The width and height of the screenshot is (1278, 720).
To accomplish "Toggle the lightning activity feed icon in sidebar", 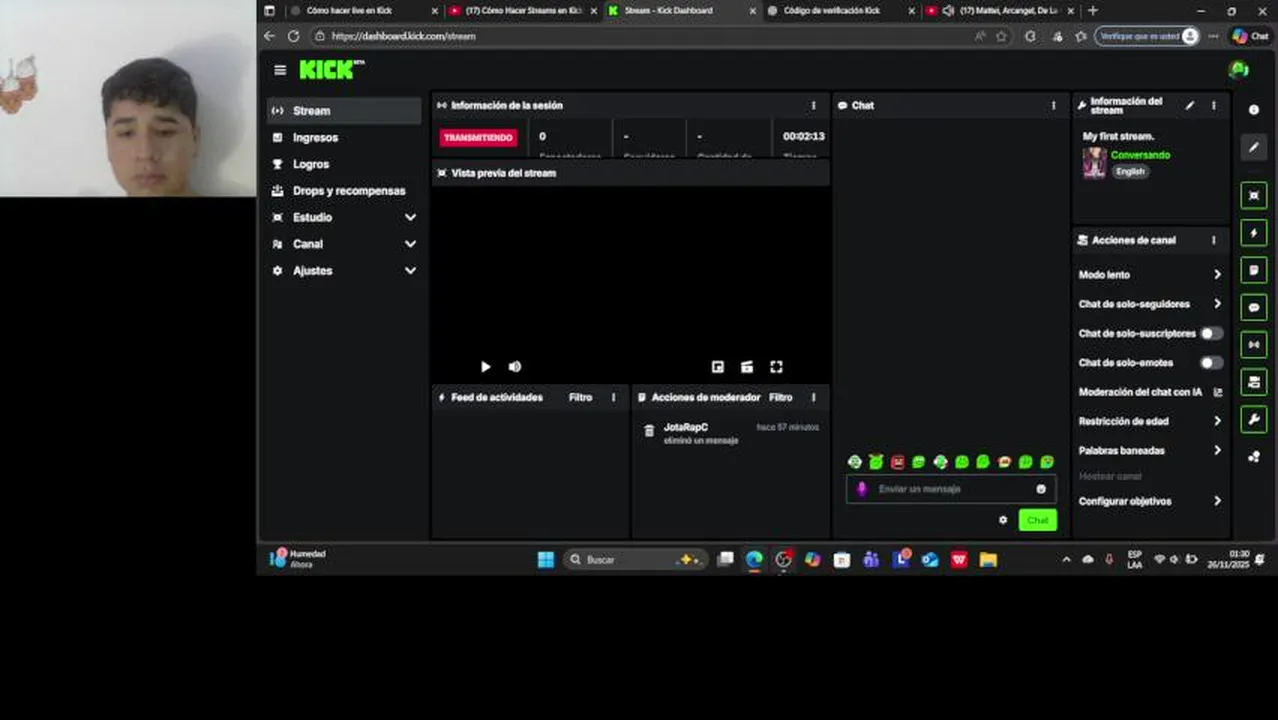I will pos(1254,233).
